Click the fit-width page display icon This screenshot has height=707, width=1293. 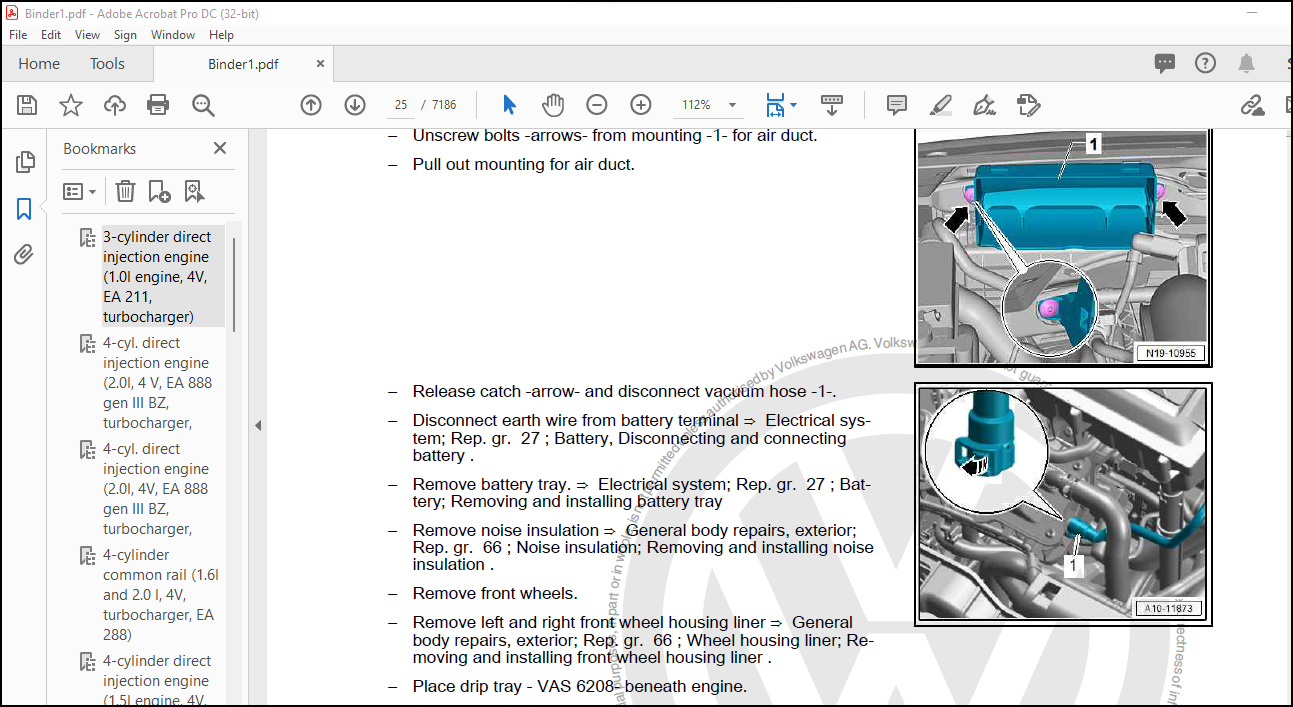pos(775,105)
